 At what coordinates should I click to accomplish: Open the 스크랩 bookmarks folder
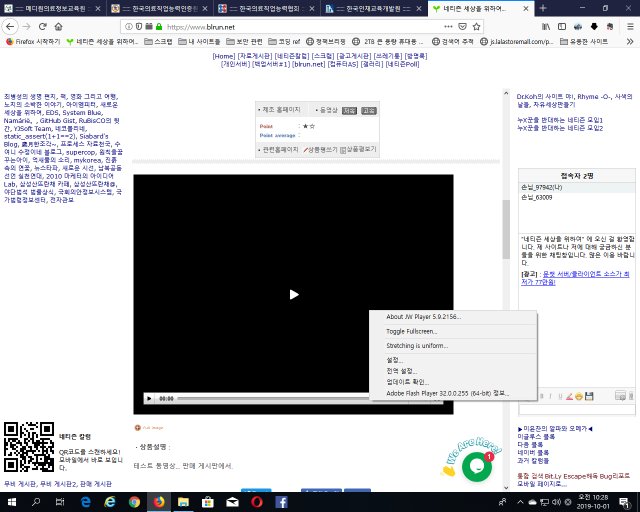point(158,42)
